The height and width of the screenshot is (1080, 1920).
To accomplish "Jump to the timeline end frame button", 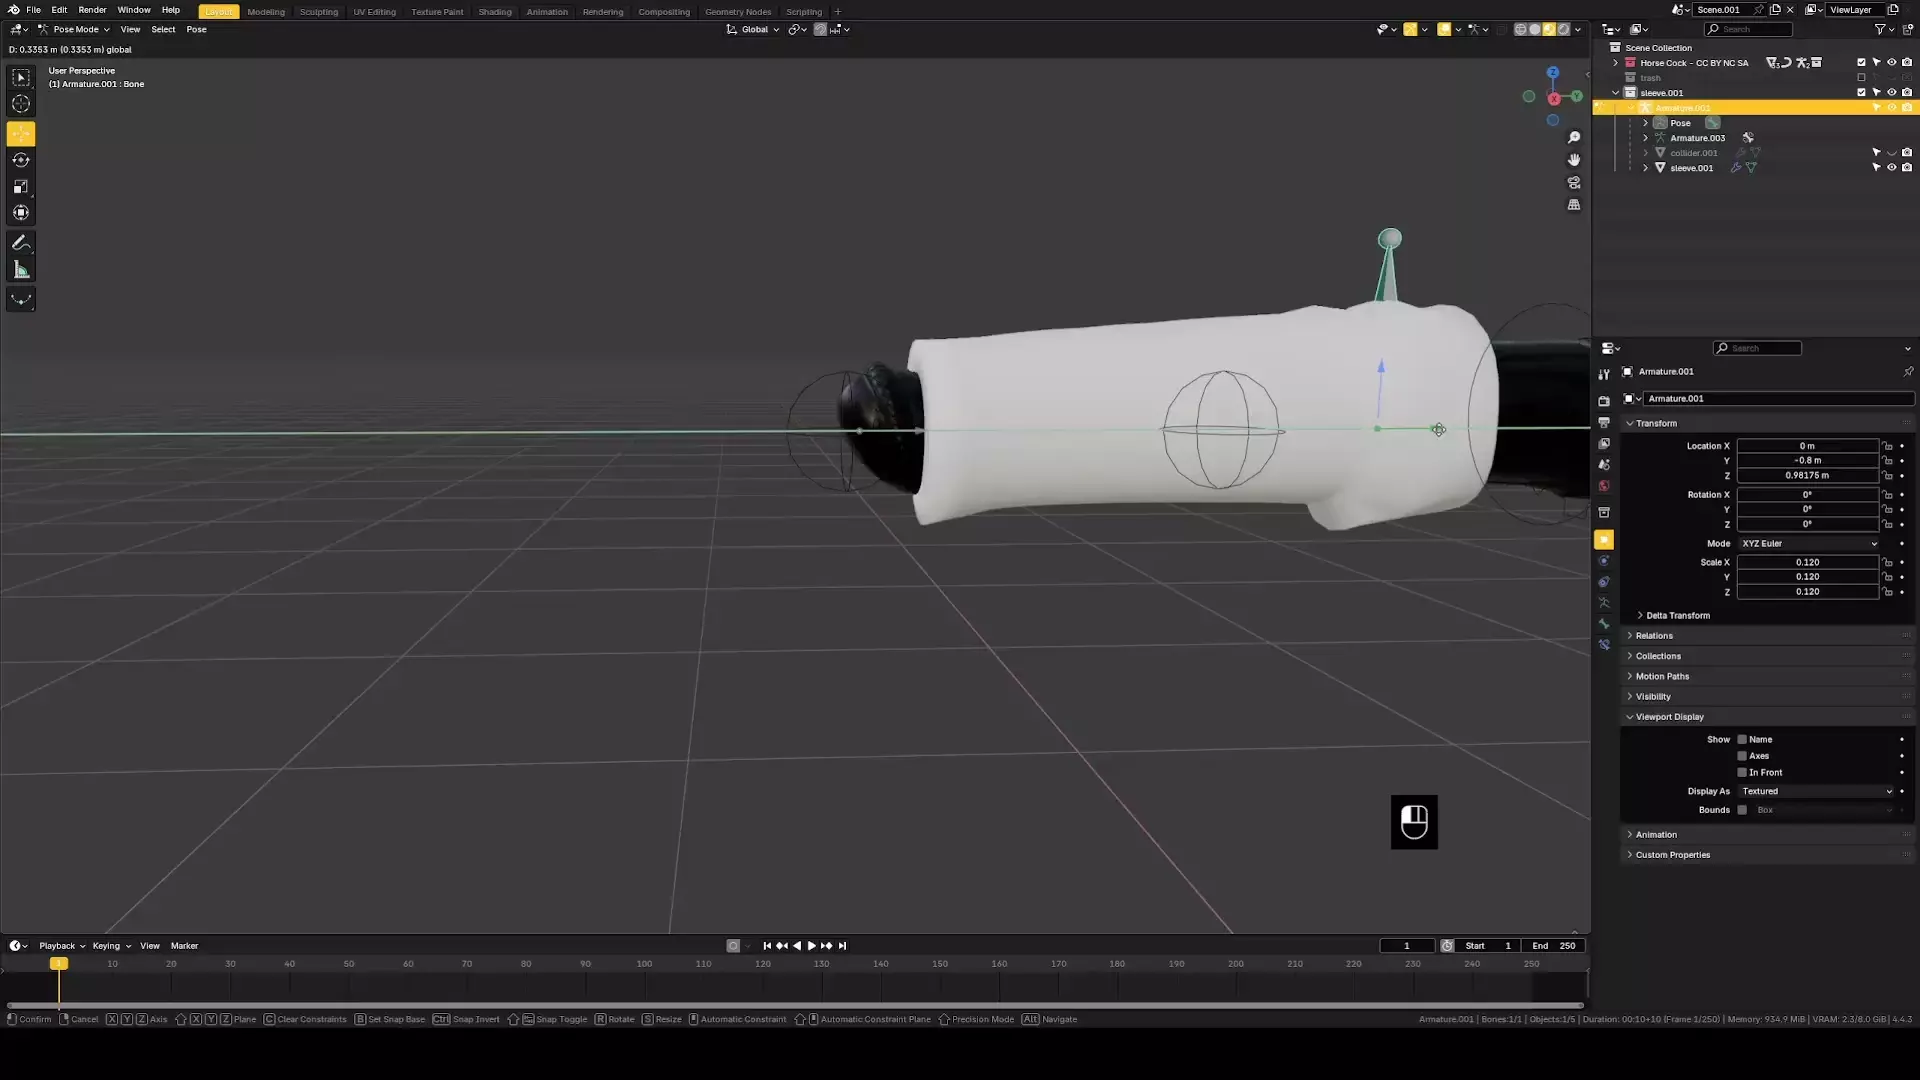I will click(x=842, y=946).
